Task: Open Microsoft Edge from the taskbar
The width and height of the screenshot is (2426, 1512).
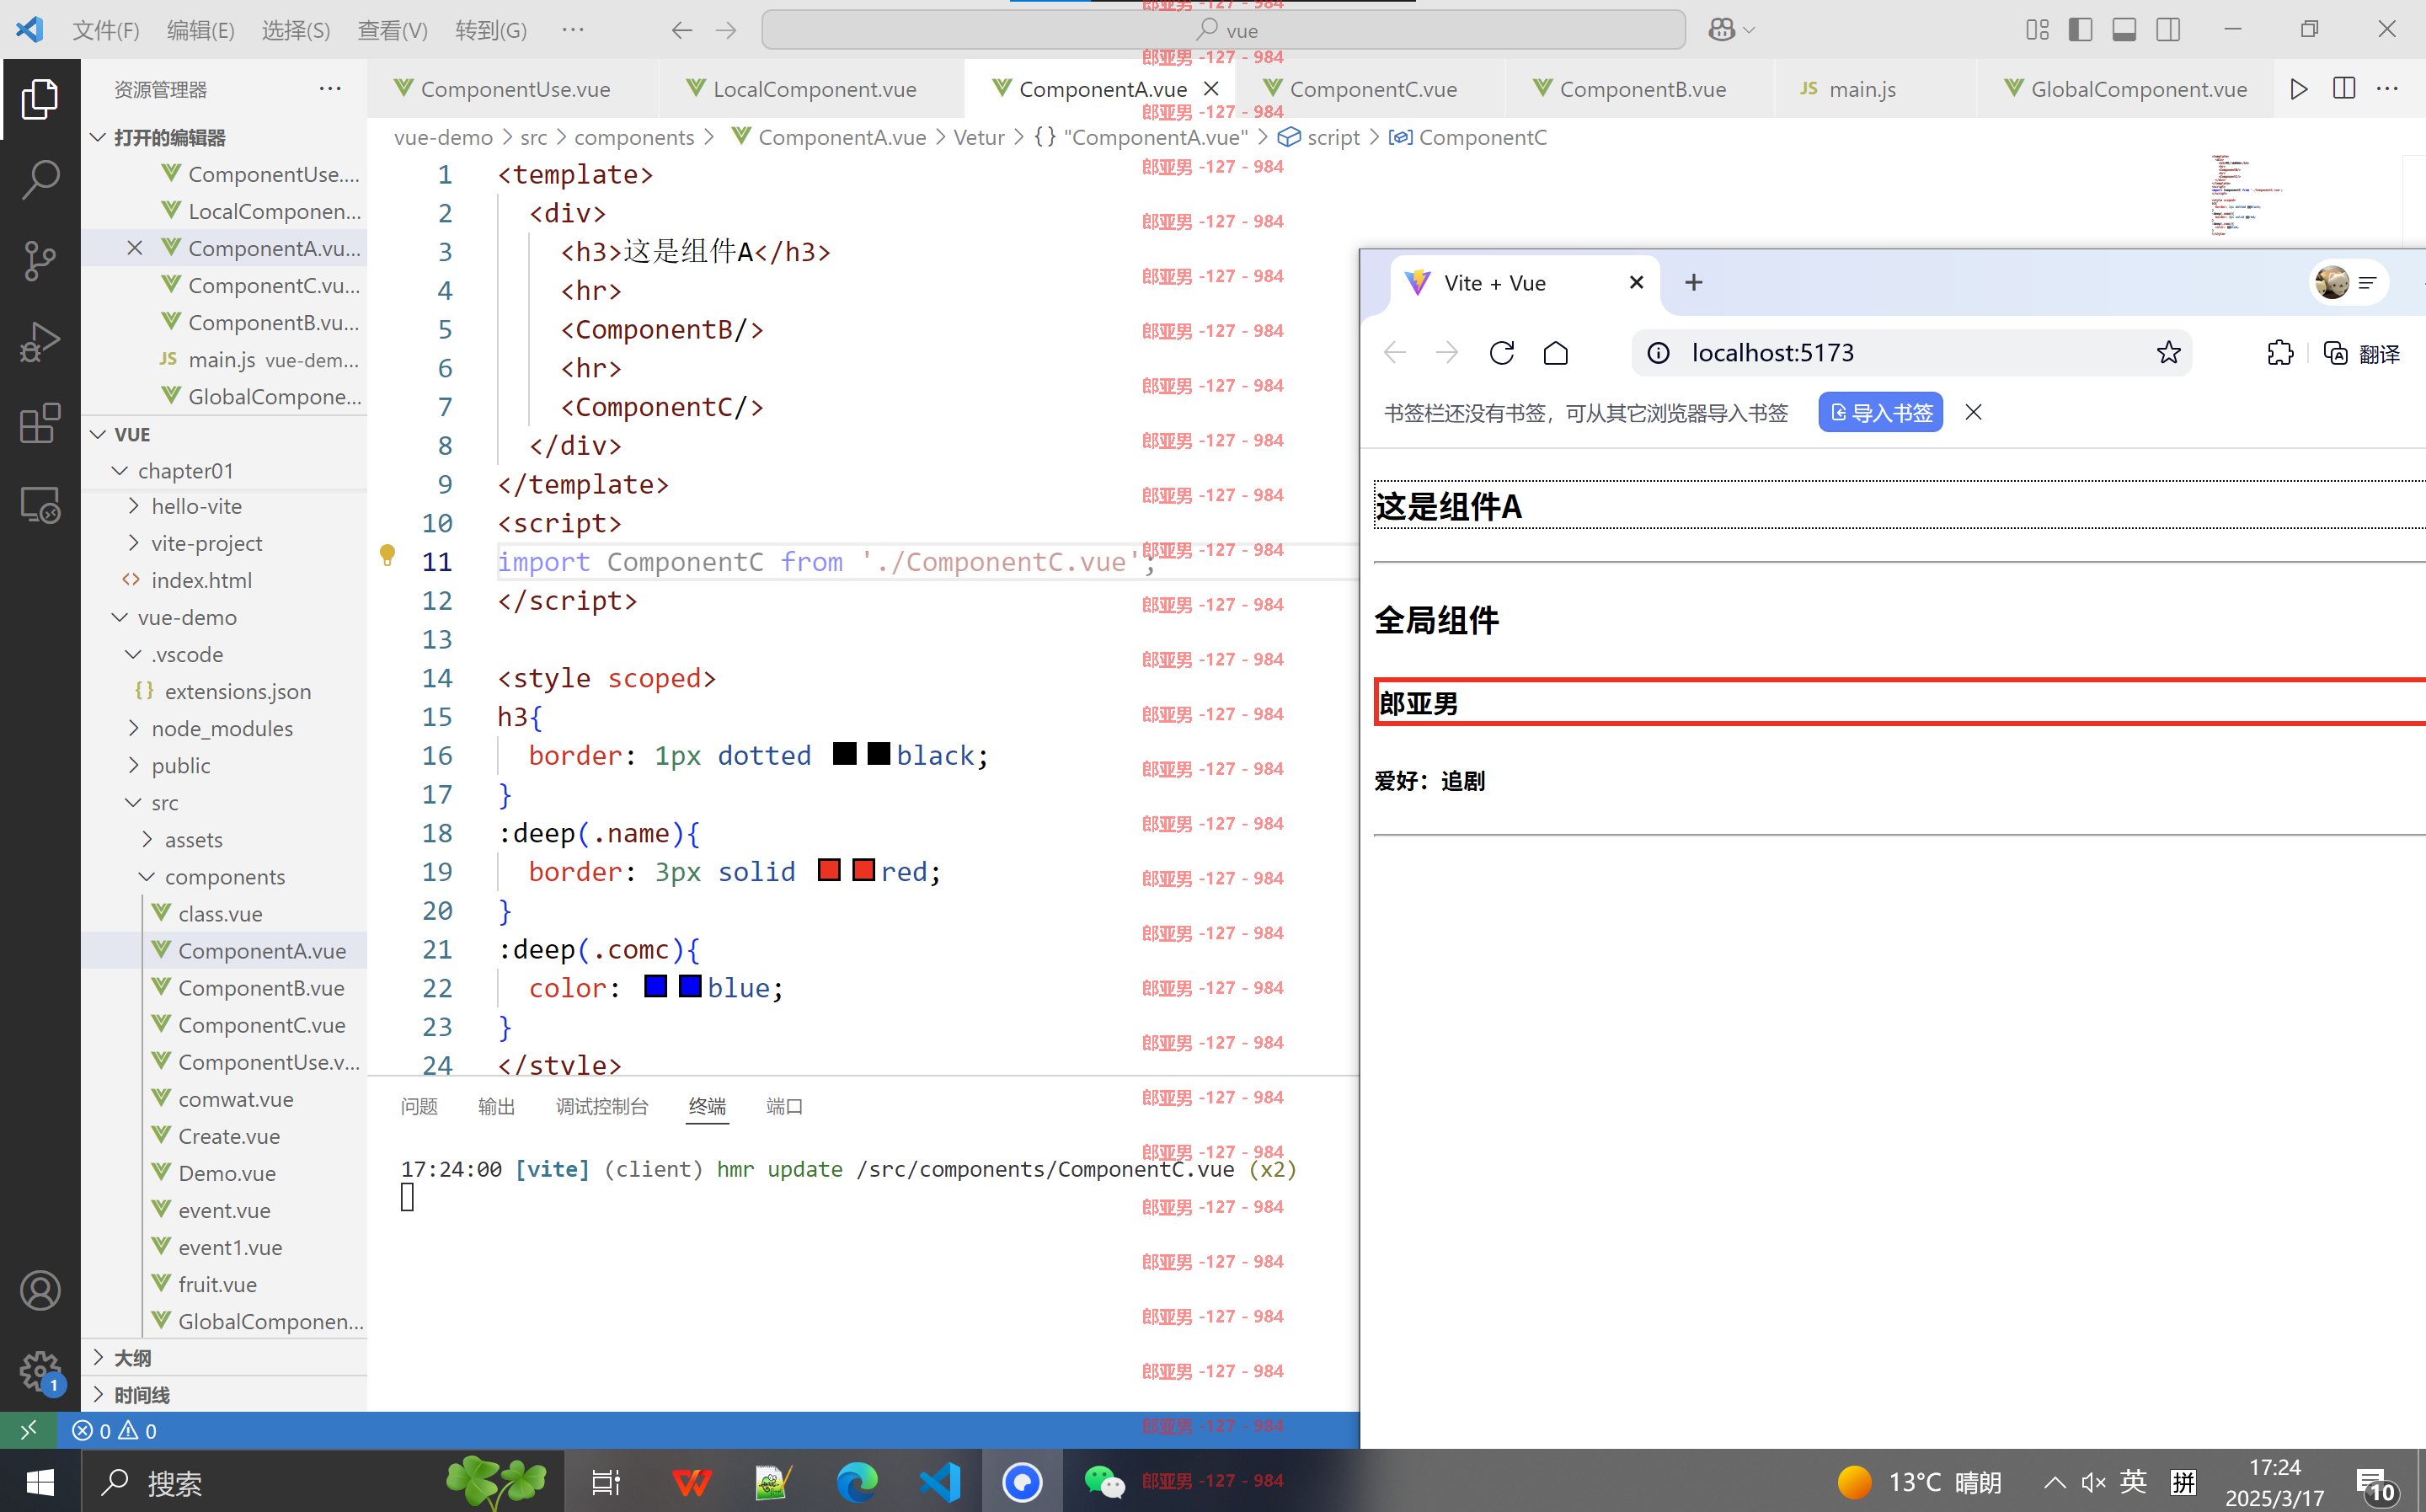Action: click(x=856, y=1481)
